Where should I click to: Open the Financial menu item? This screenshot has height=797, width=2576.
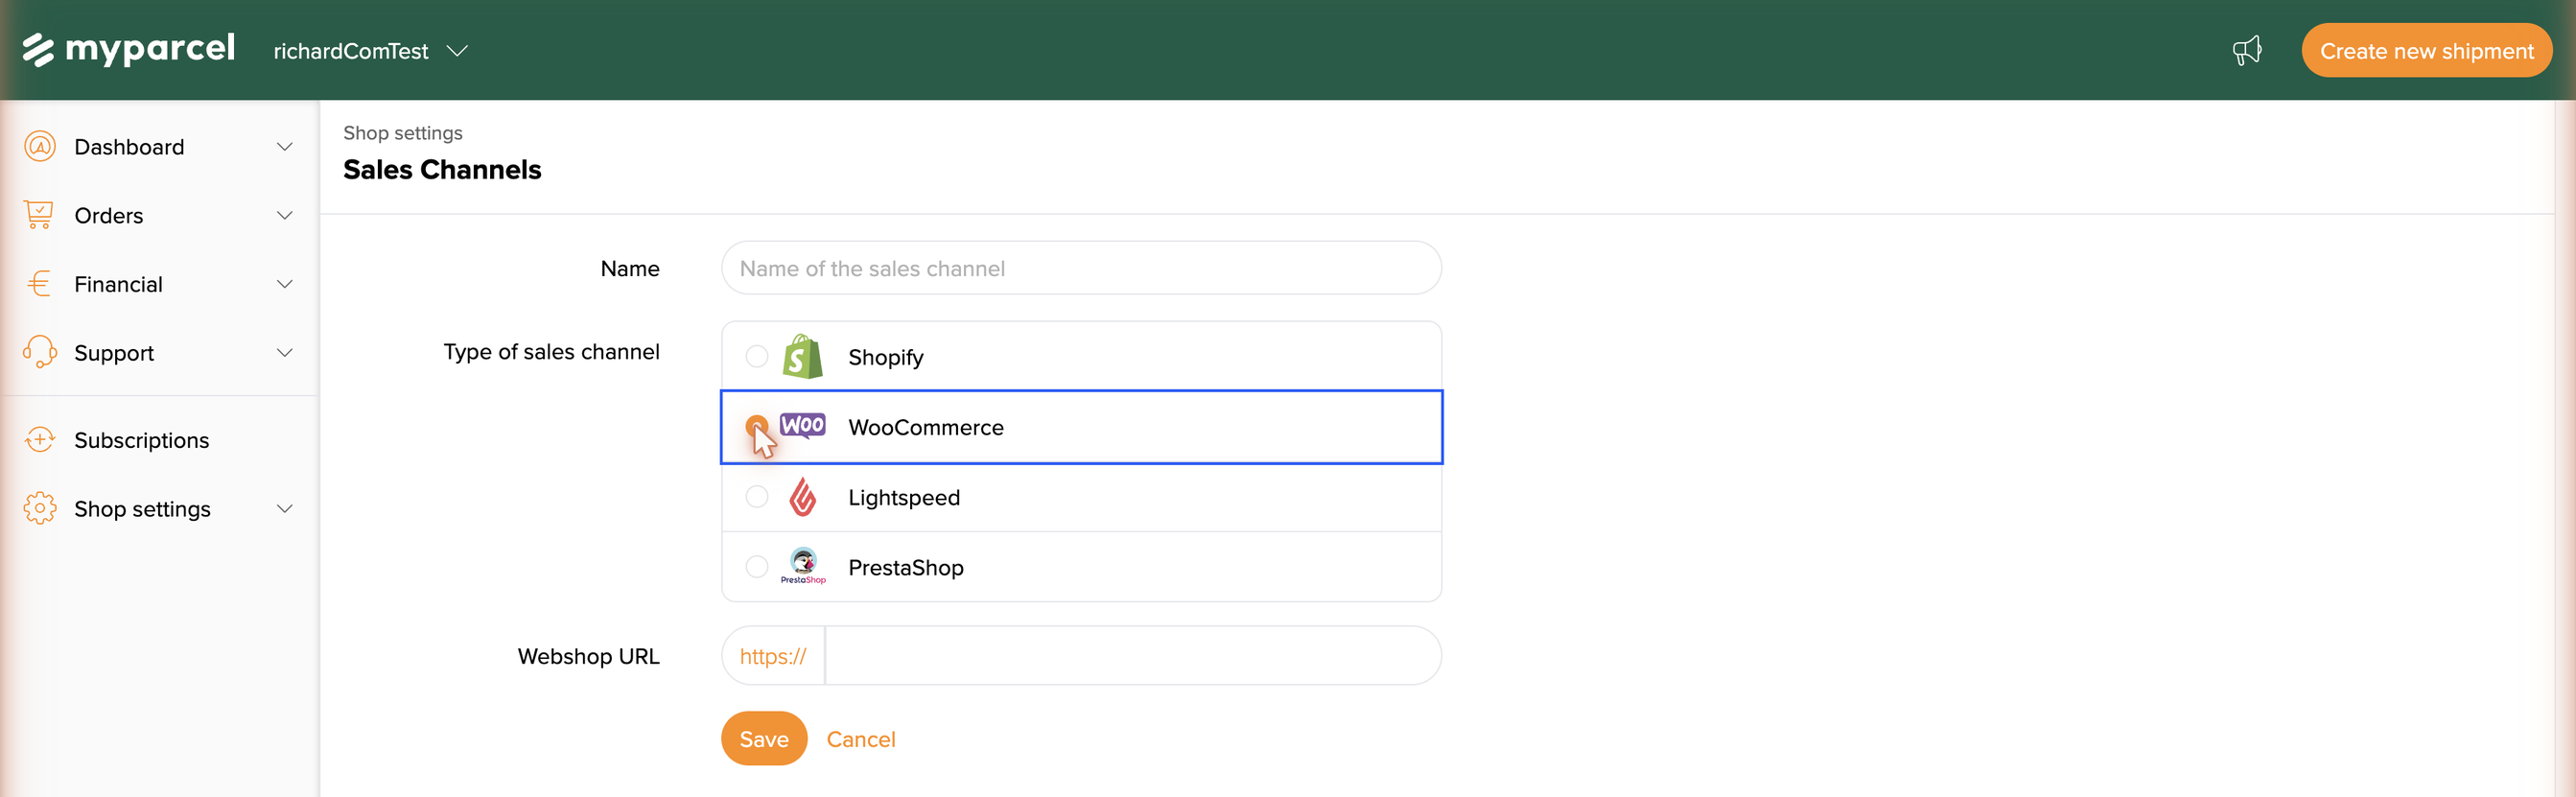(x=159, y=284)
